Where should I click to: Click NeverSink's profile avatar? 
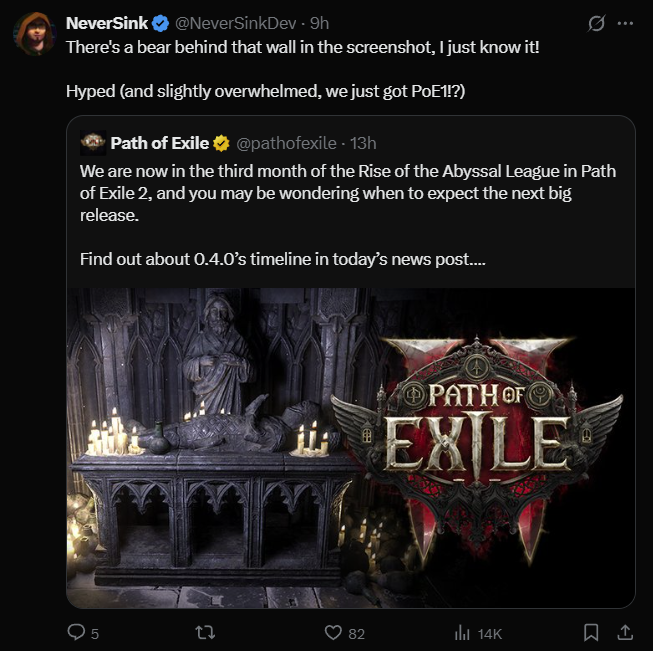33,33
